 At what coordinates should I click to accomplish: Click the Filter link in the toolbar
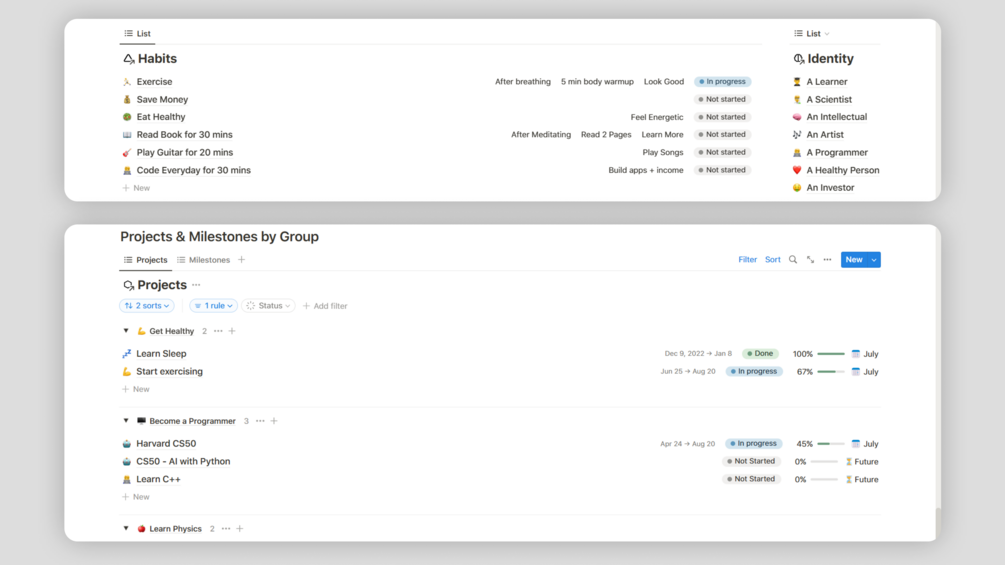[747, 260]
